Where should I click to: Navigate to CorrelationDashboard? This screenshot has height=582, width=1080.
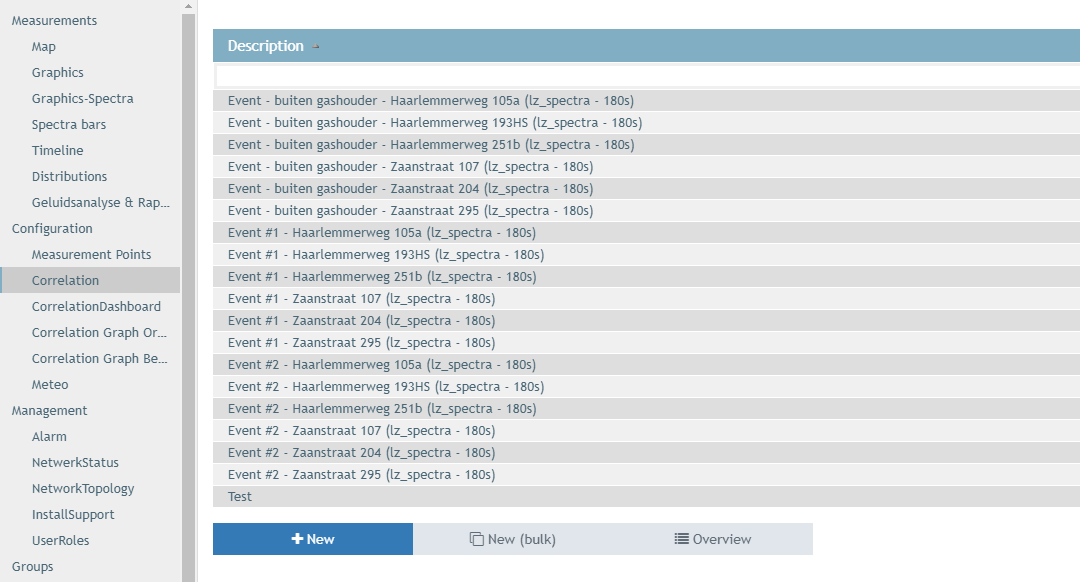point(96,306)
